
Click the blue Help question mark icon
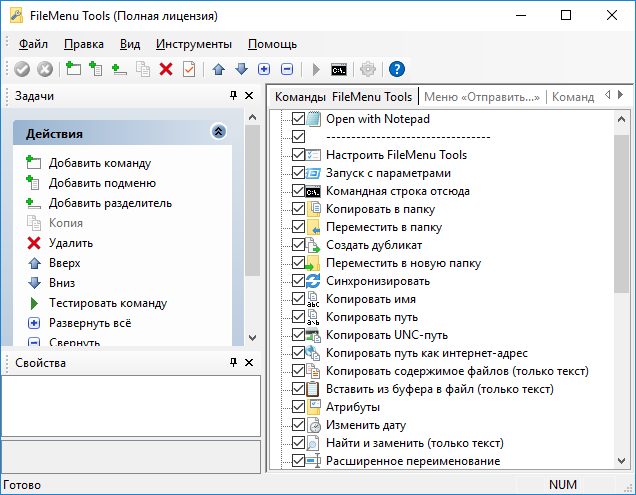(x=396, y=69)
